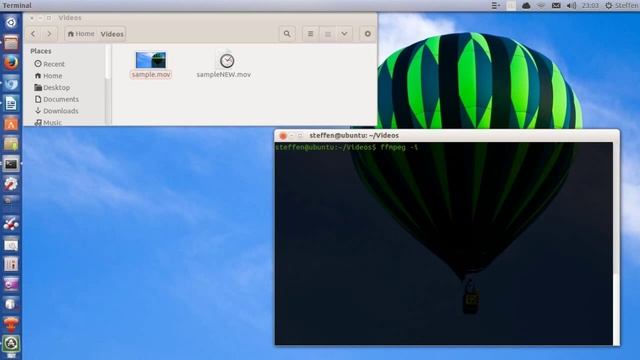The image size is (640, 360).
Task: Click the search icon in Files toolbar
Action: point(287,34)
